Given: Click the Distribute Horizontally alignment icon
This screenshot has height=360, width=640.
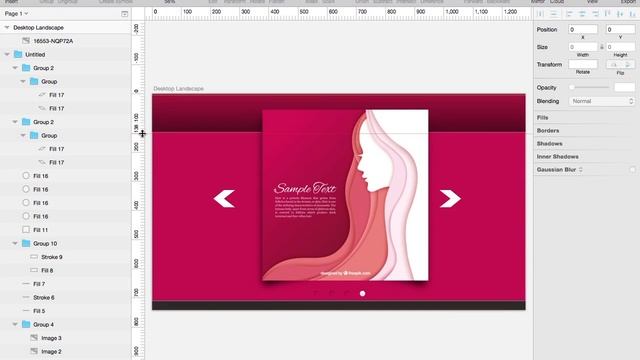Looking at the screenshot, I should coord(540,14).
